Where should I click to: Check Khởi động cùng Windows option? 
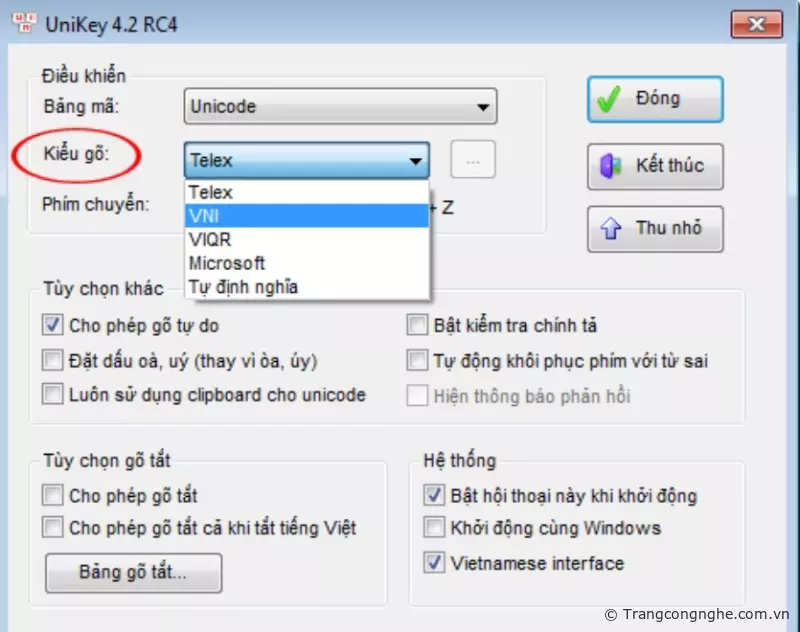pyautogui.click(x=434, y=527)
